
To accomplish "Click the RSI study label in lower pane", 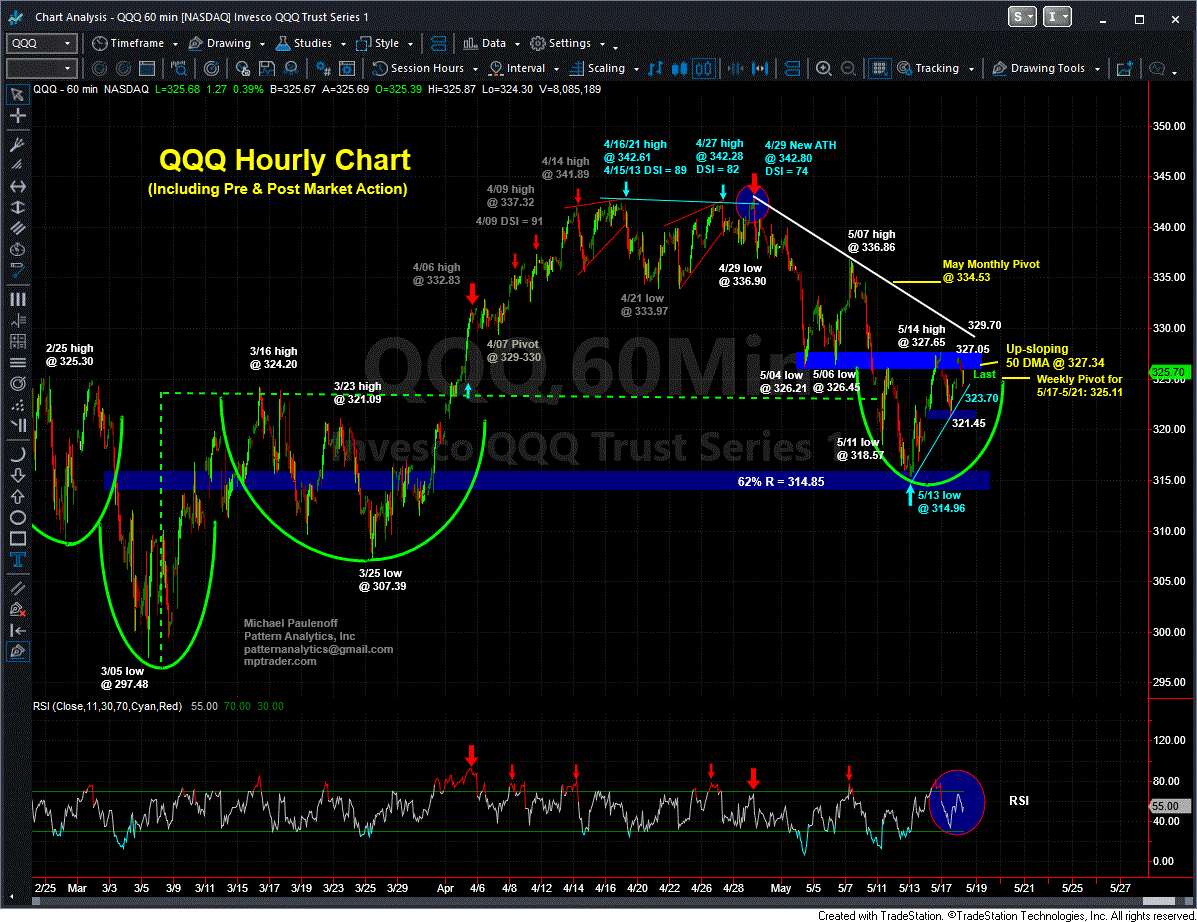I will click(x=108, y=707).
